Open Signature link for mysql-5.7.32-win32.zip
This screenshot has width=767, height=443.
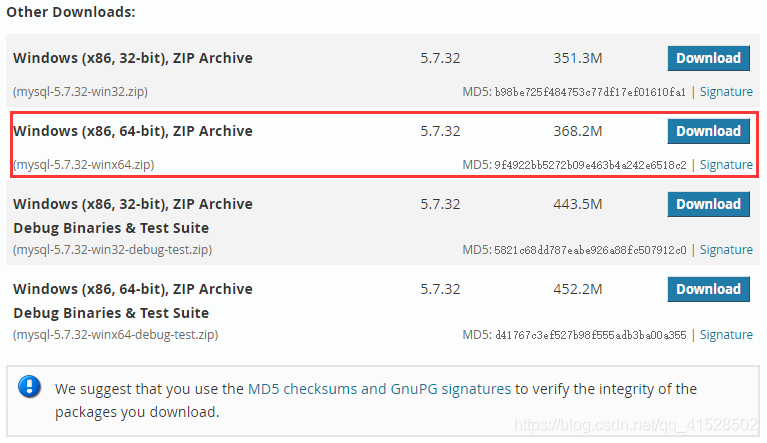click(x=726, y=91)
